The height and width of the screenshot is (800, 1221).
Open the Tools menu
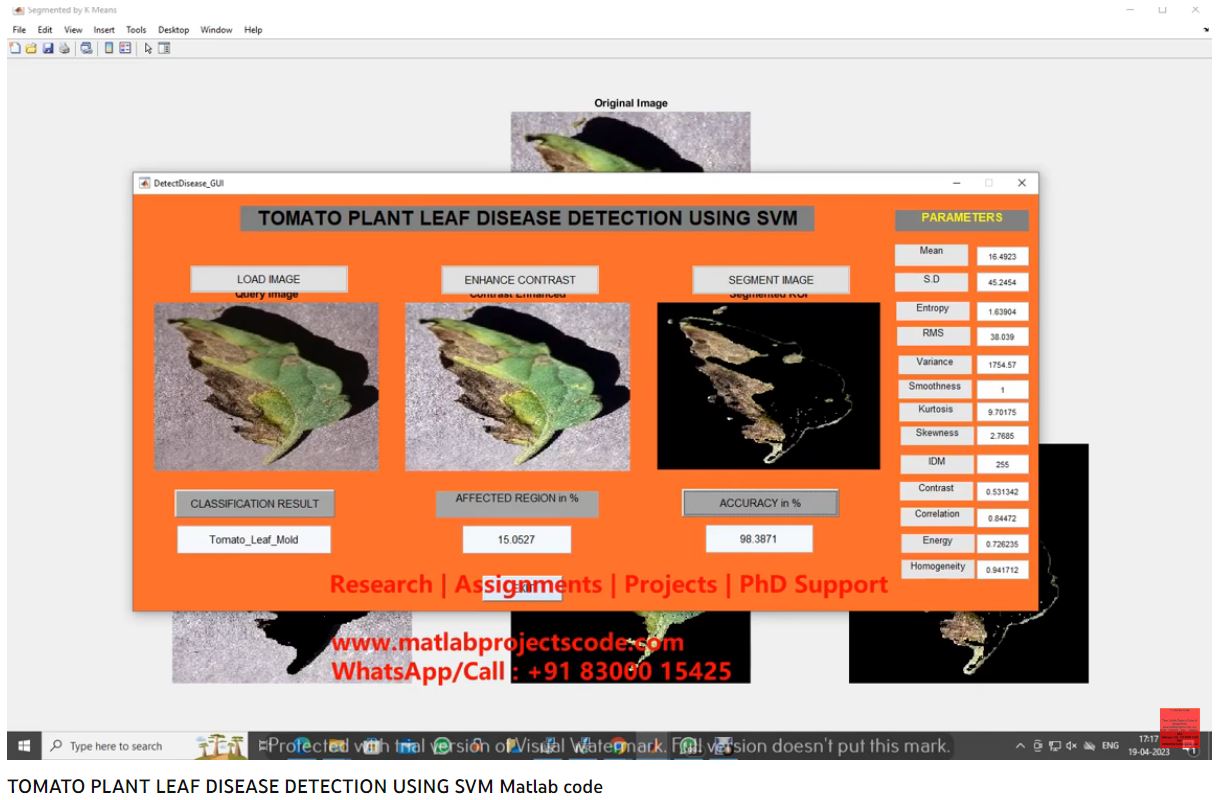coord(136,30)
